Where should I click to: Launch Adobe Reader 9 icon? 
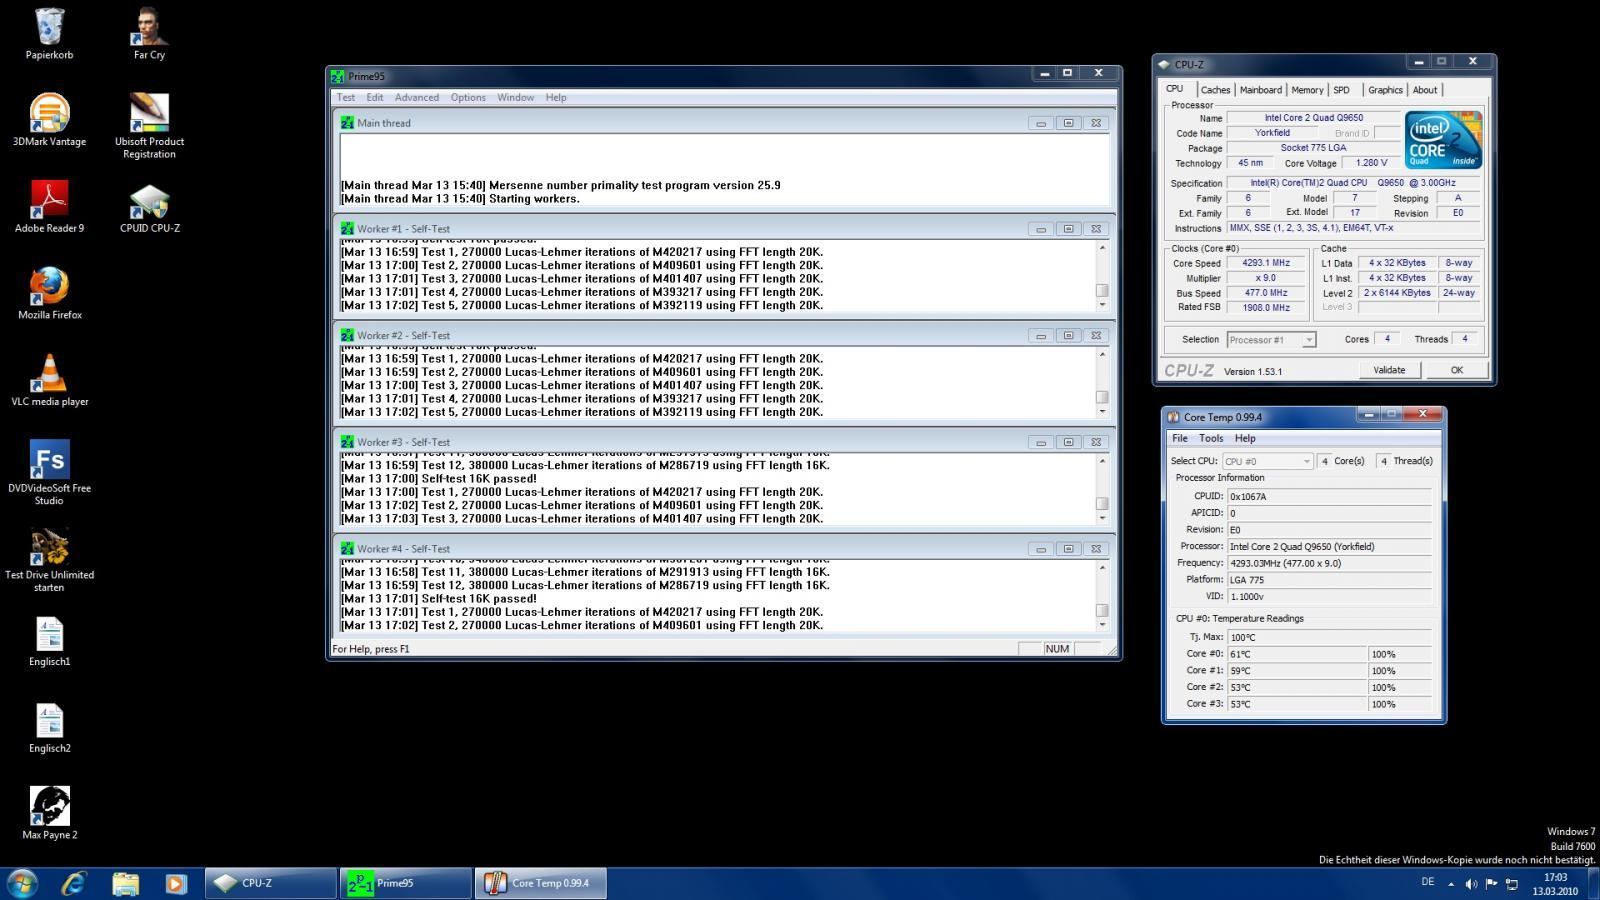(x=49, y=200)
